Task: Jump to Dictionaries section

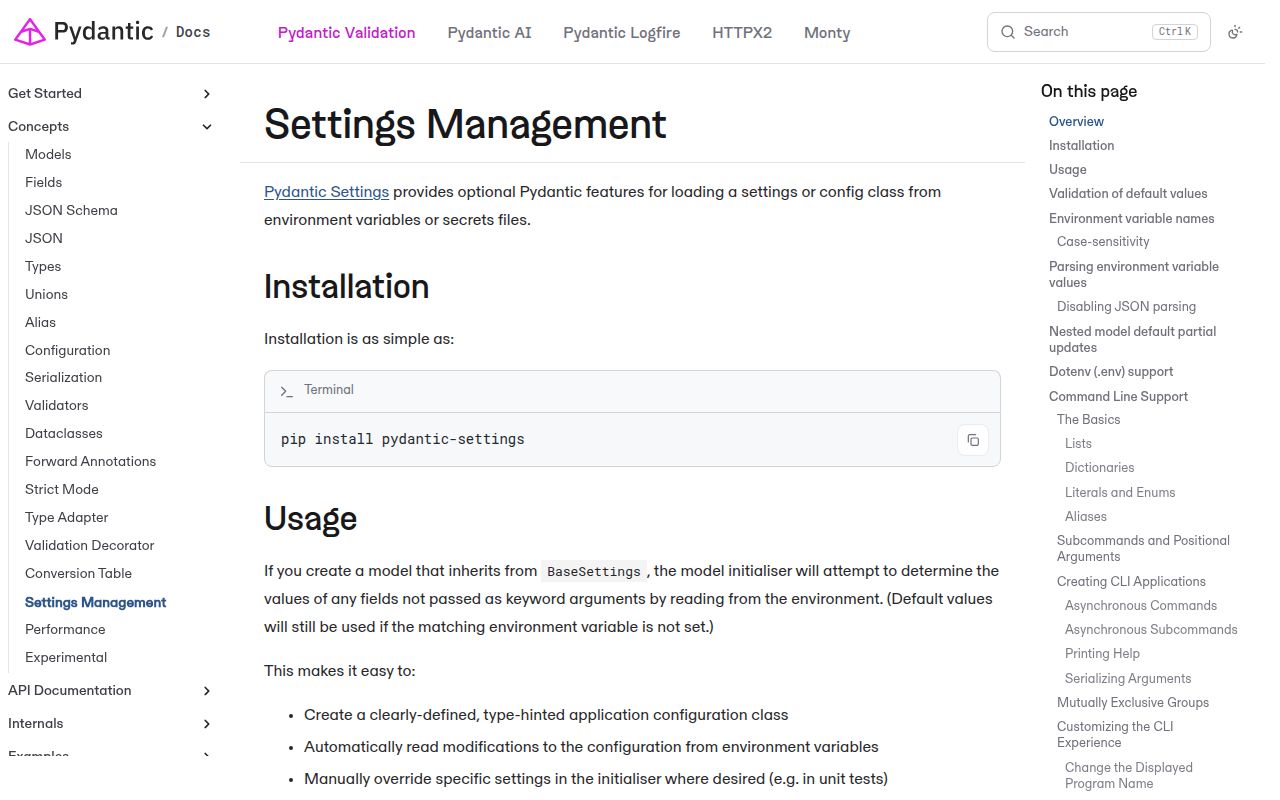Action: click(x=1099, y=467)
